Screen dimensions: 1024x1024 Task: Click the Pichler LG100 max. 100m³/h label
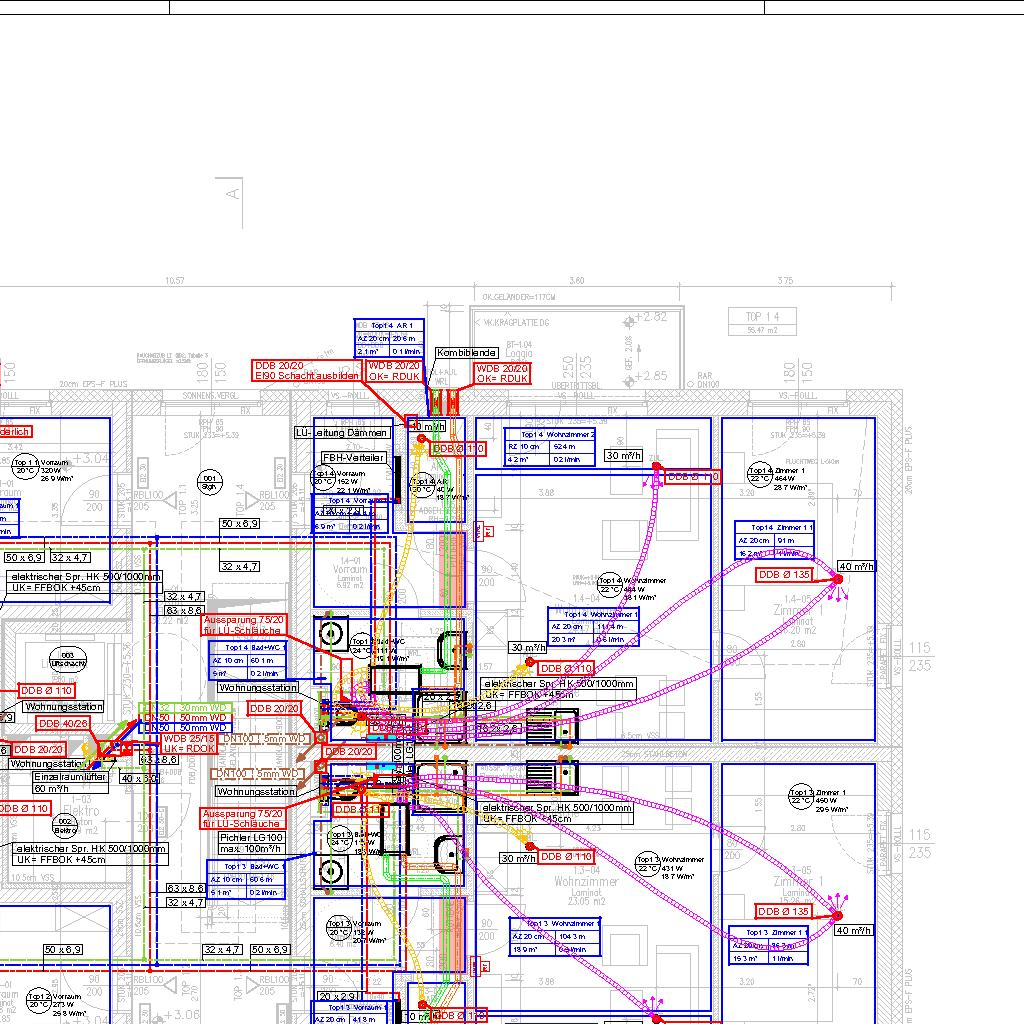(251, 842)
